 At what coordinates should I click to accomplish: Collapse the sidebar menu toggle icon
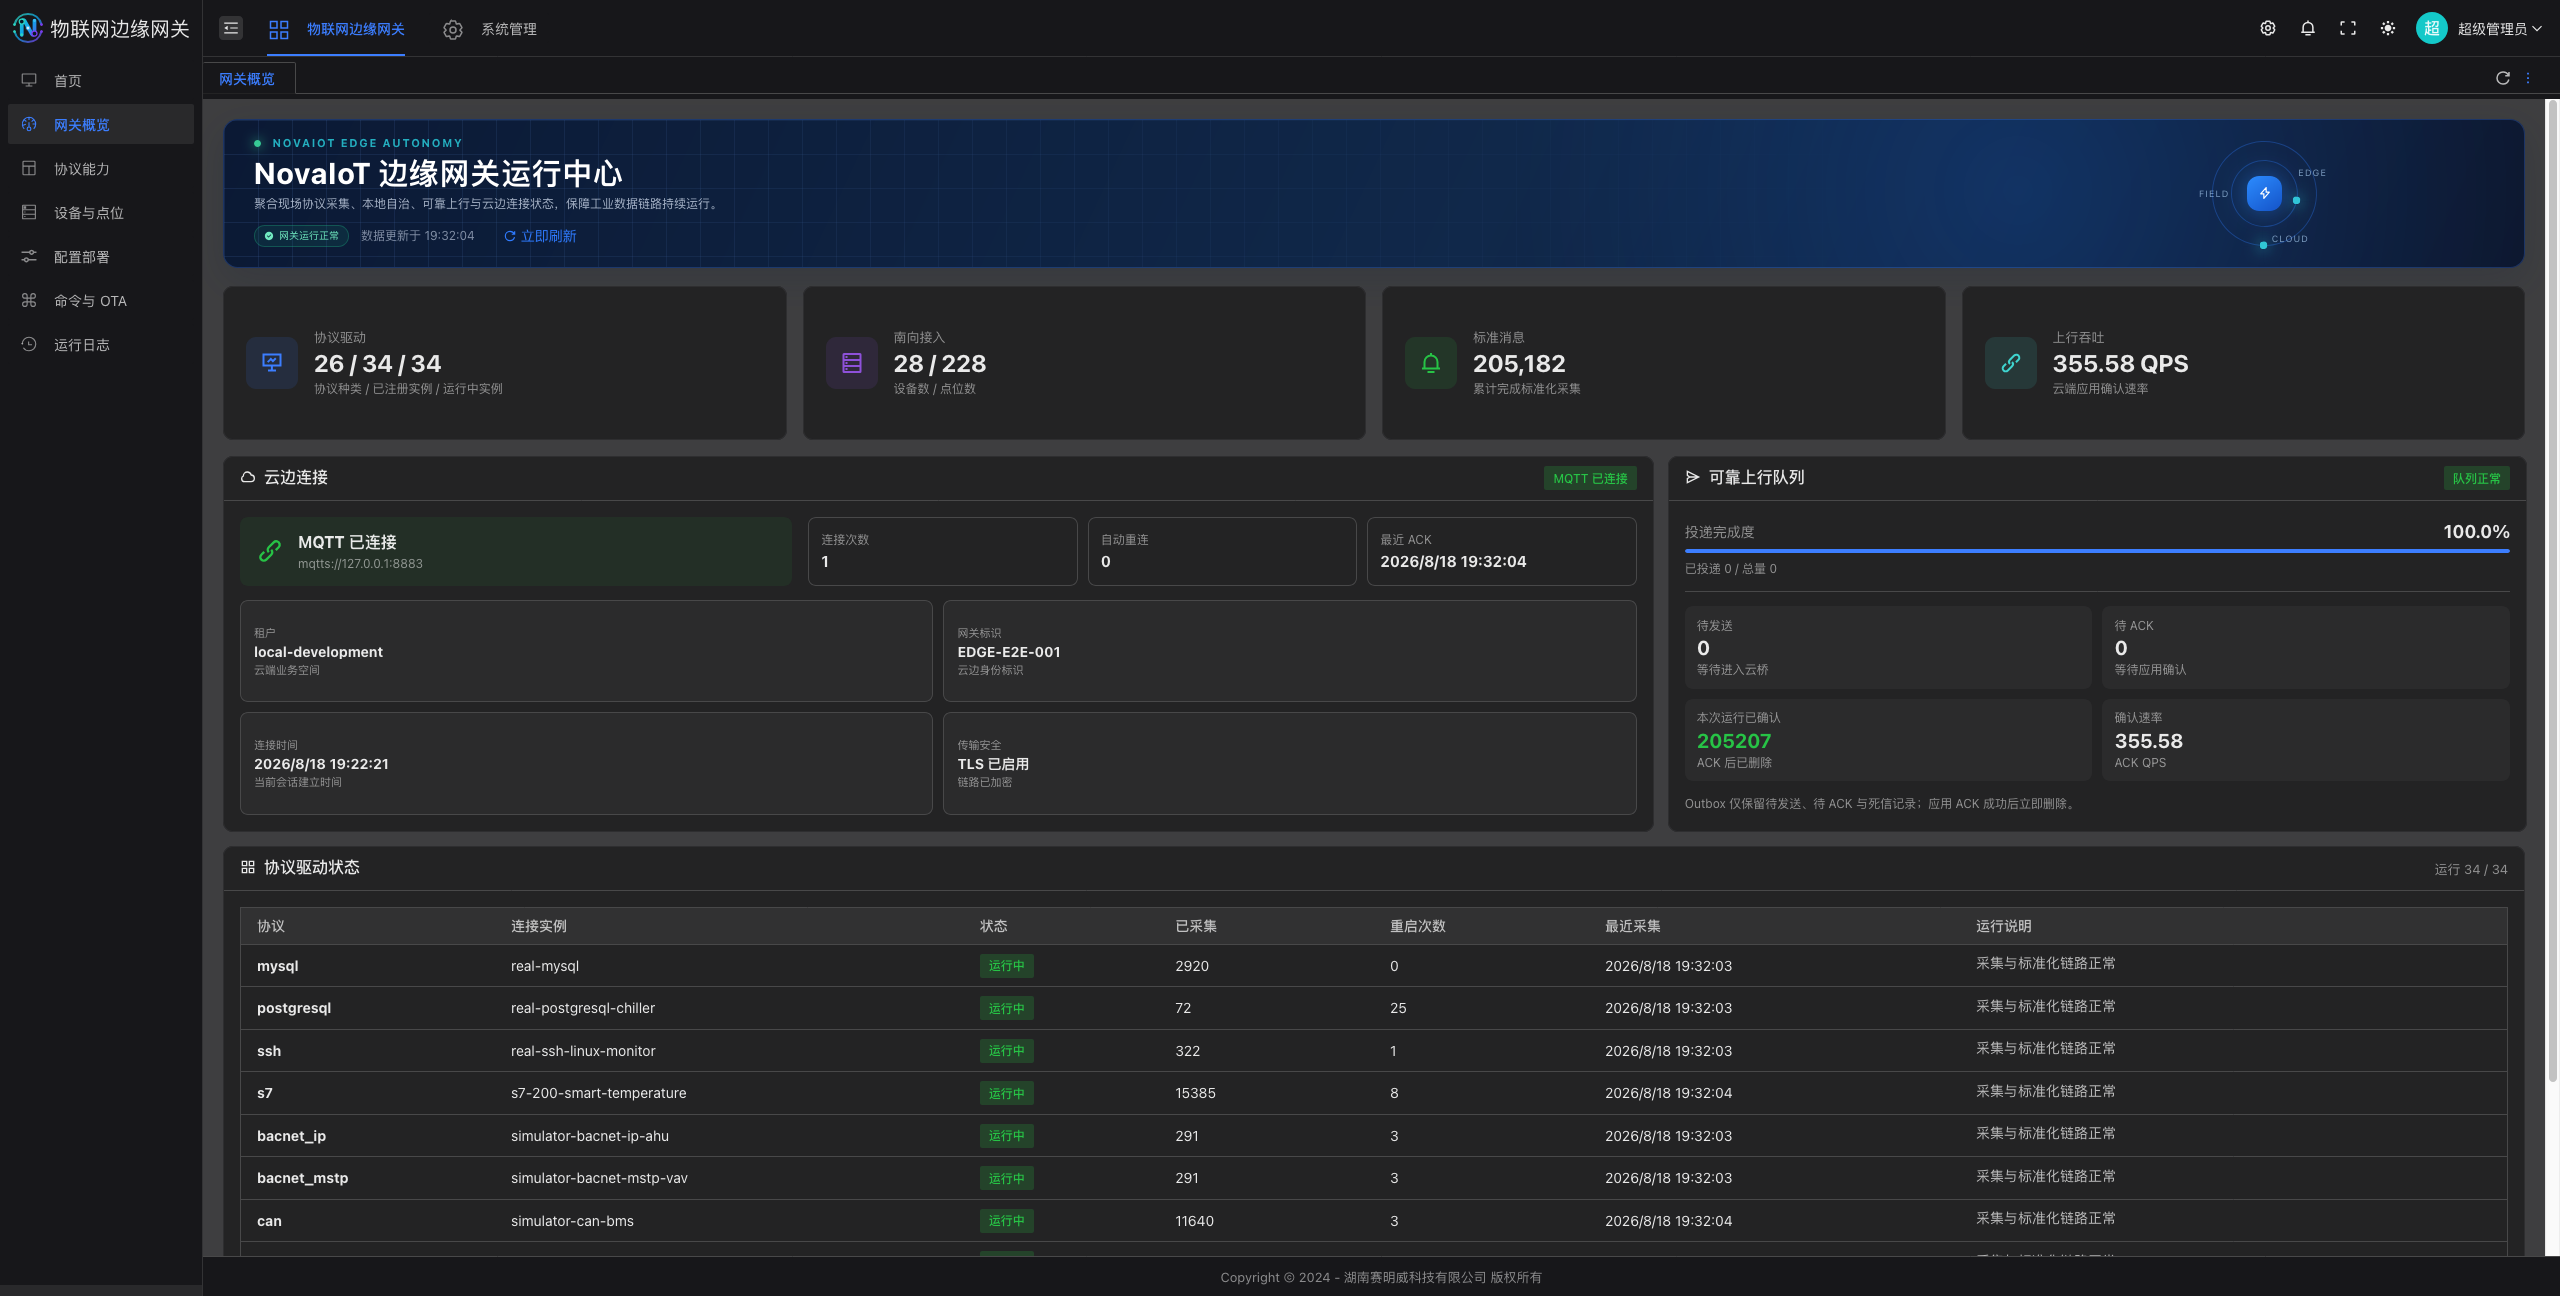pyautogui.click(x=231, y=28)
